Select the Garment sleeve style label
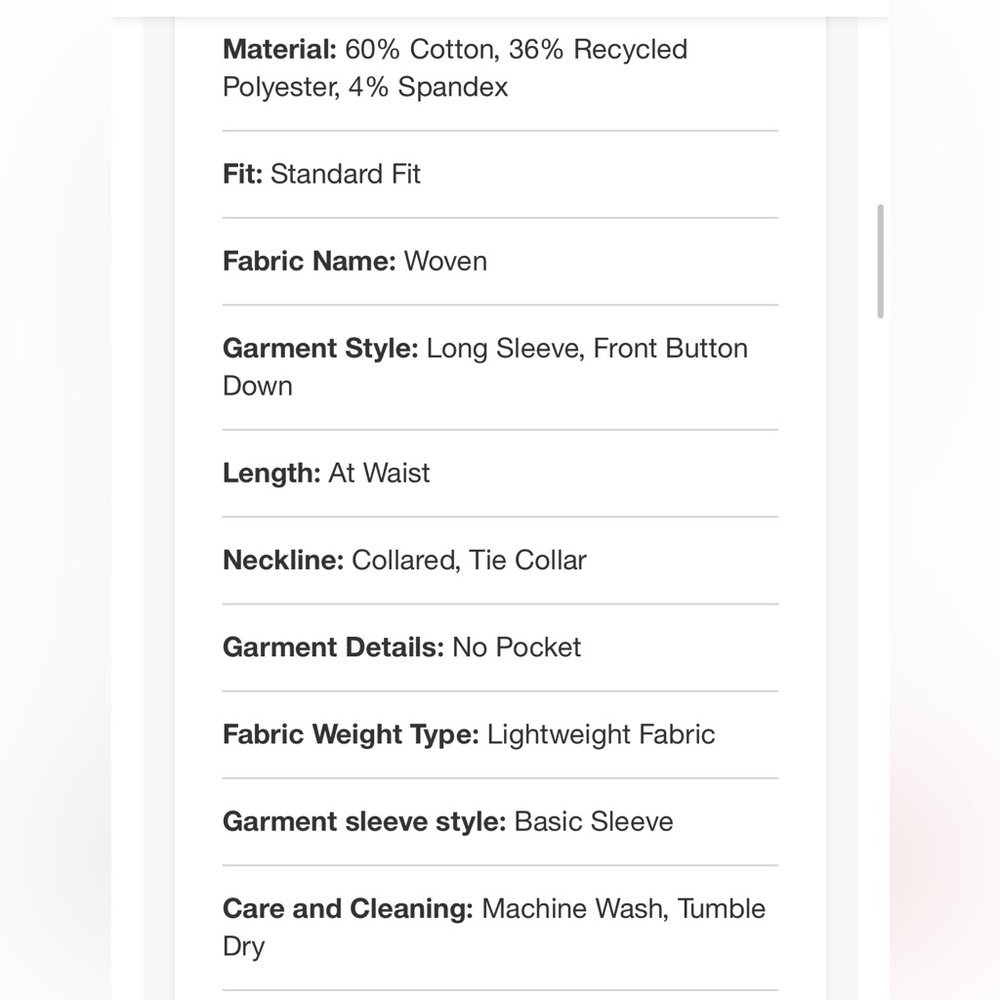The width and height of the screenshot is (1000, 1000). point(364,821)
